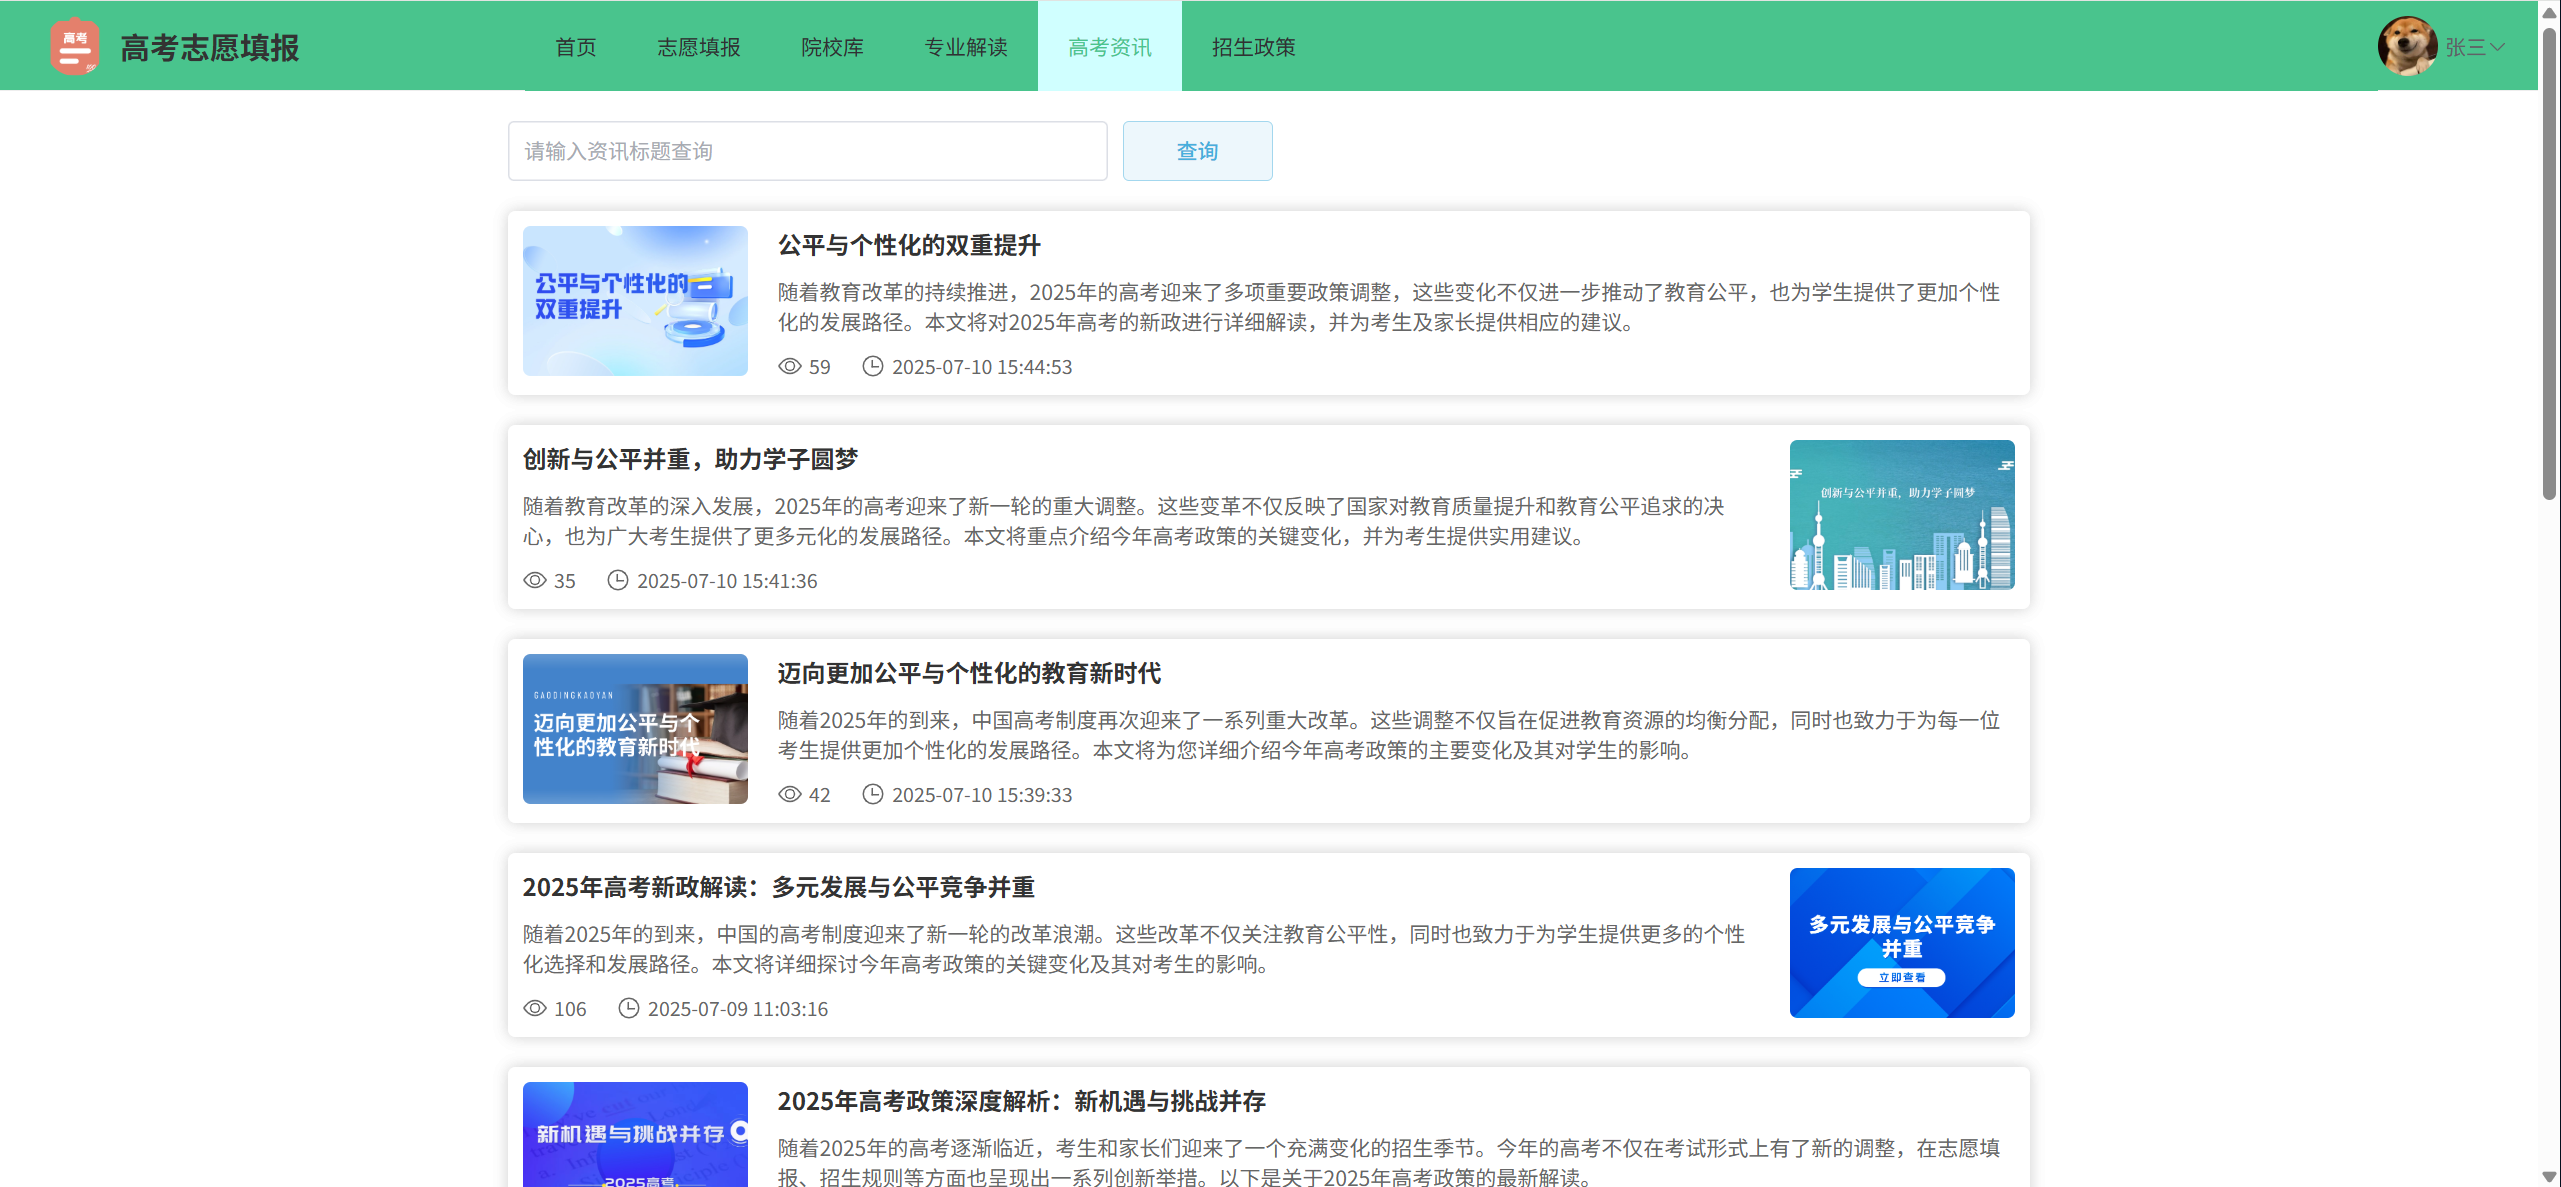Click the 高考志愿填报 logo icon
This screenshot has width=2561, height=1187.
click(x=75, y=47)
